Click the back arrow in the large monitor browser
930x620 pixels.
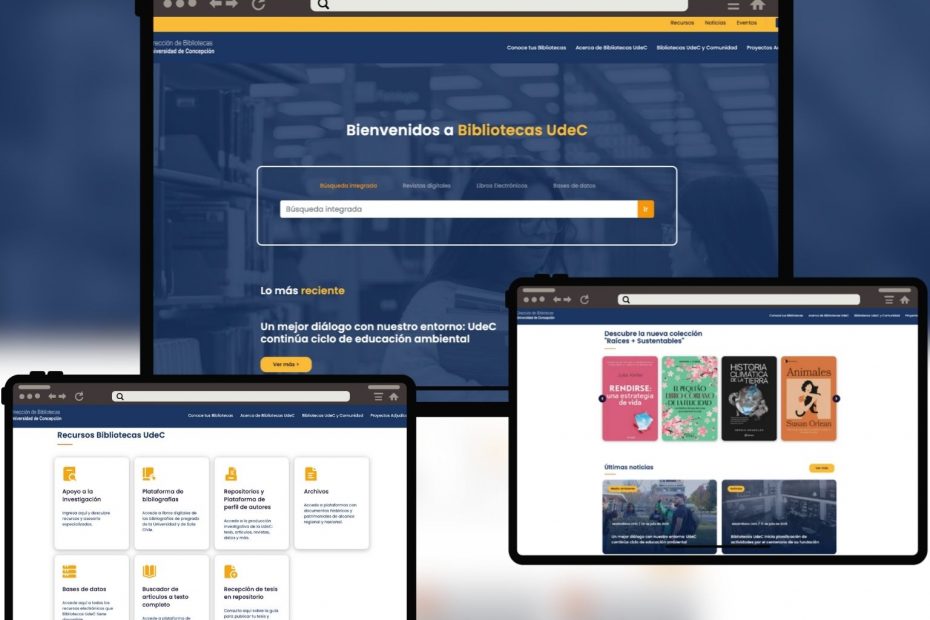(x=215, y=4)
